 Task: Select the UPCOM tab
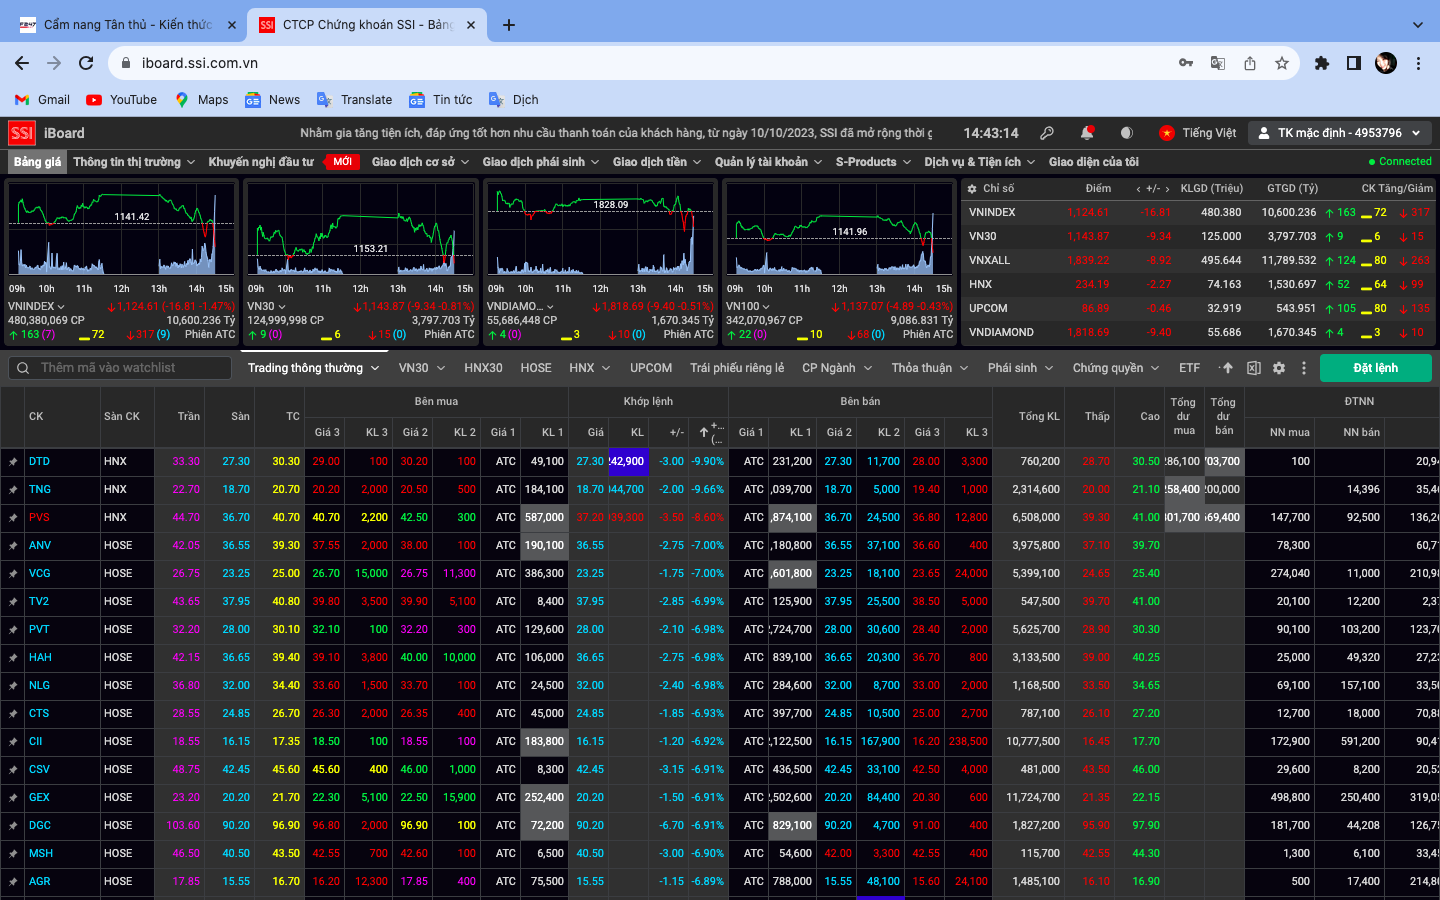click(651, 368)
